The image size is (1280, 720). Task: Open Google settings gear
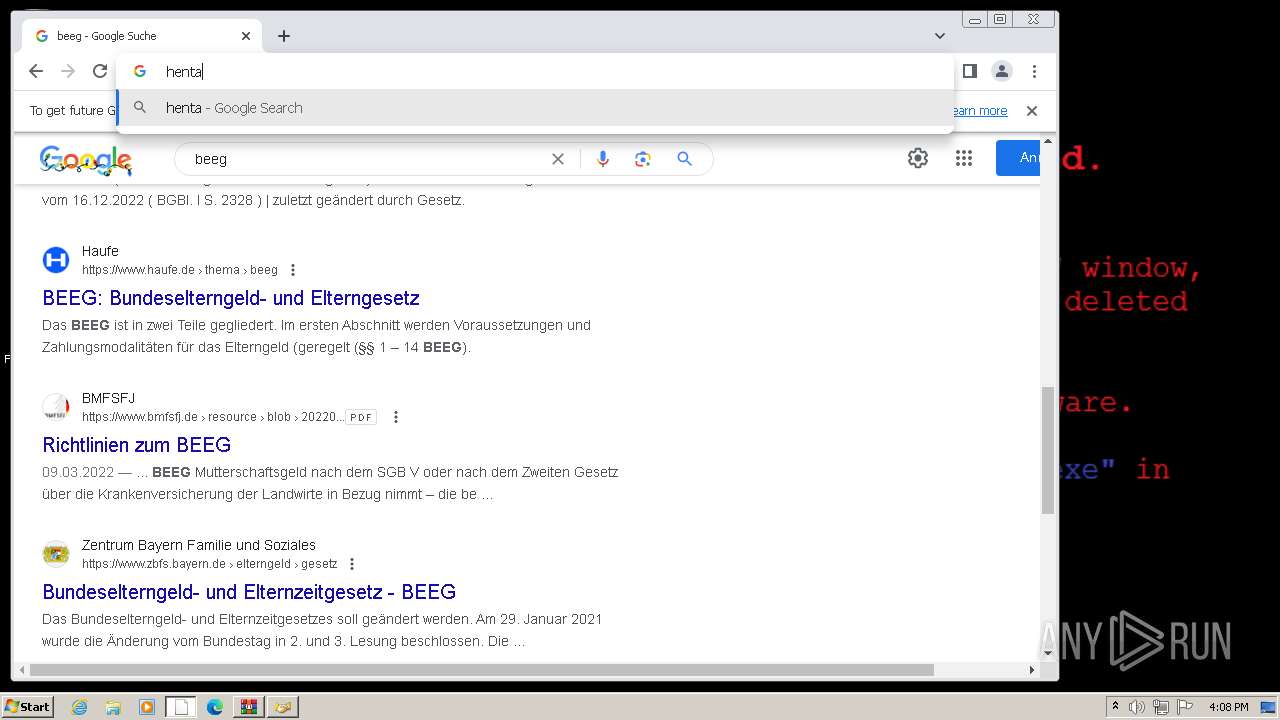[x=918, y=158]
